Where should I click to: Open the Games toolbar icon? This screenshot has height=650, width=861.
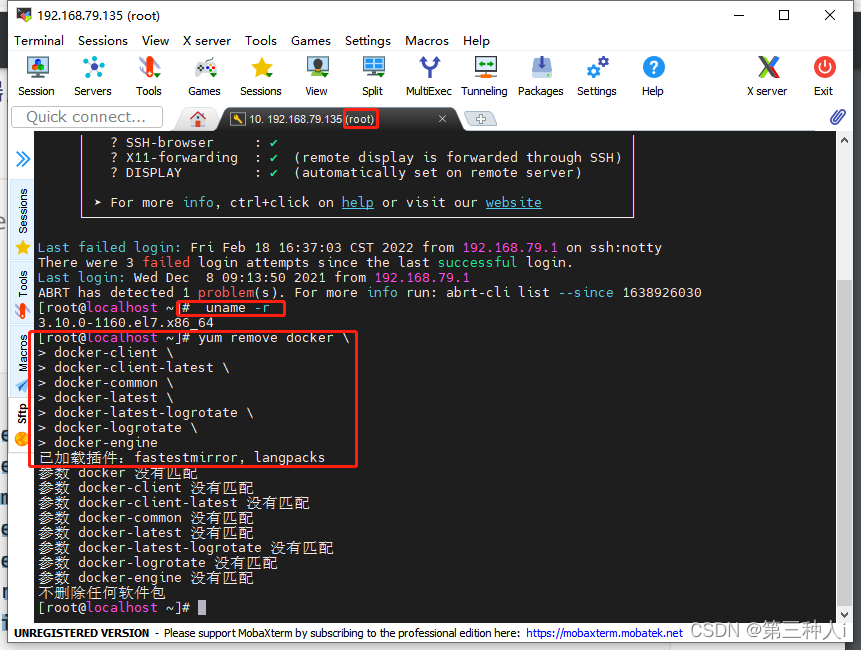204,76
